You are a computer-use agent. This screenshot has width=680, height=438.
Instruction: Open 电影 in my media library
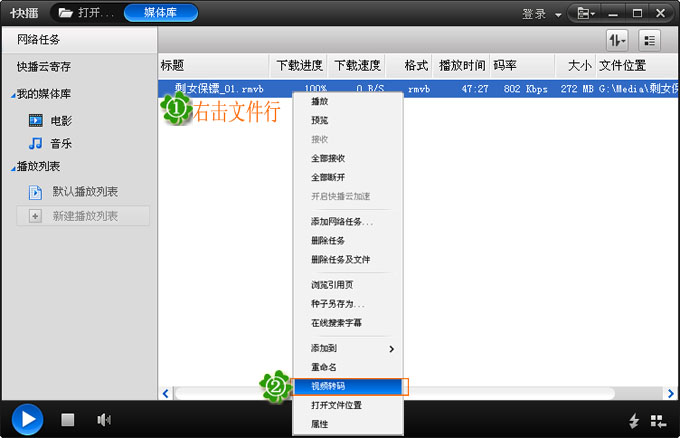(x=61, y=121)
